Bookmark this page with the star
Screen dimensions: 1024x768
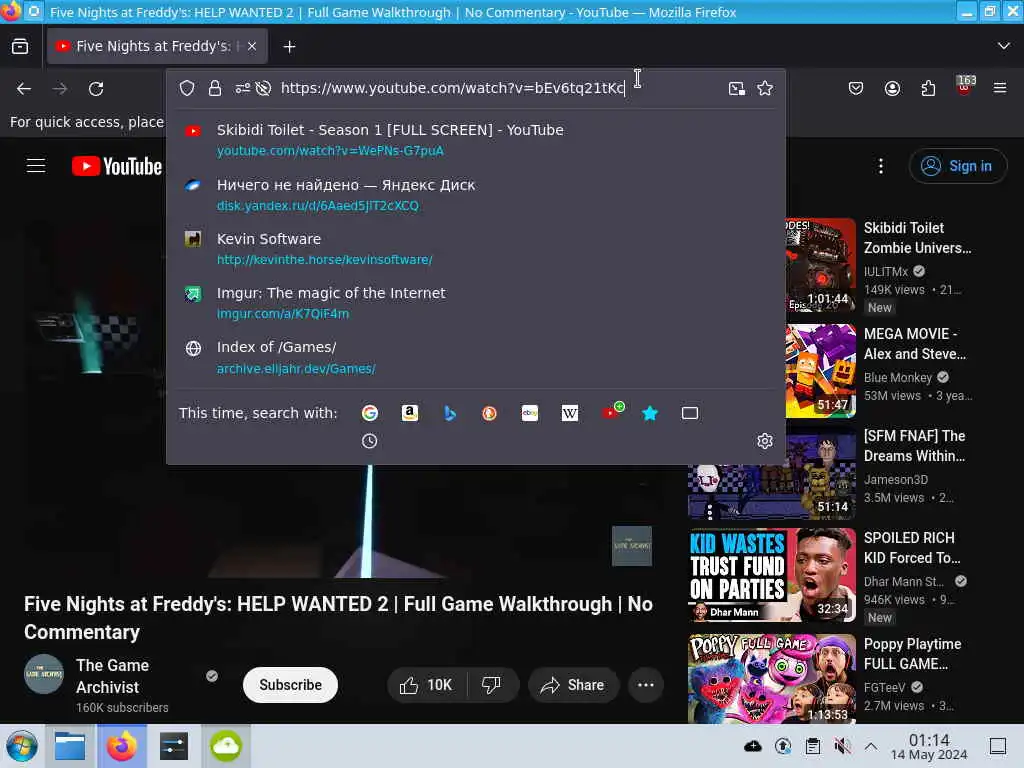point(765,88)
